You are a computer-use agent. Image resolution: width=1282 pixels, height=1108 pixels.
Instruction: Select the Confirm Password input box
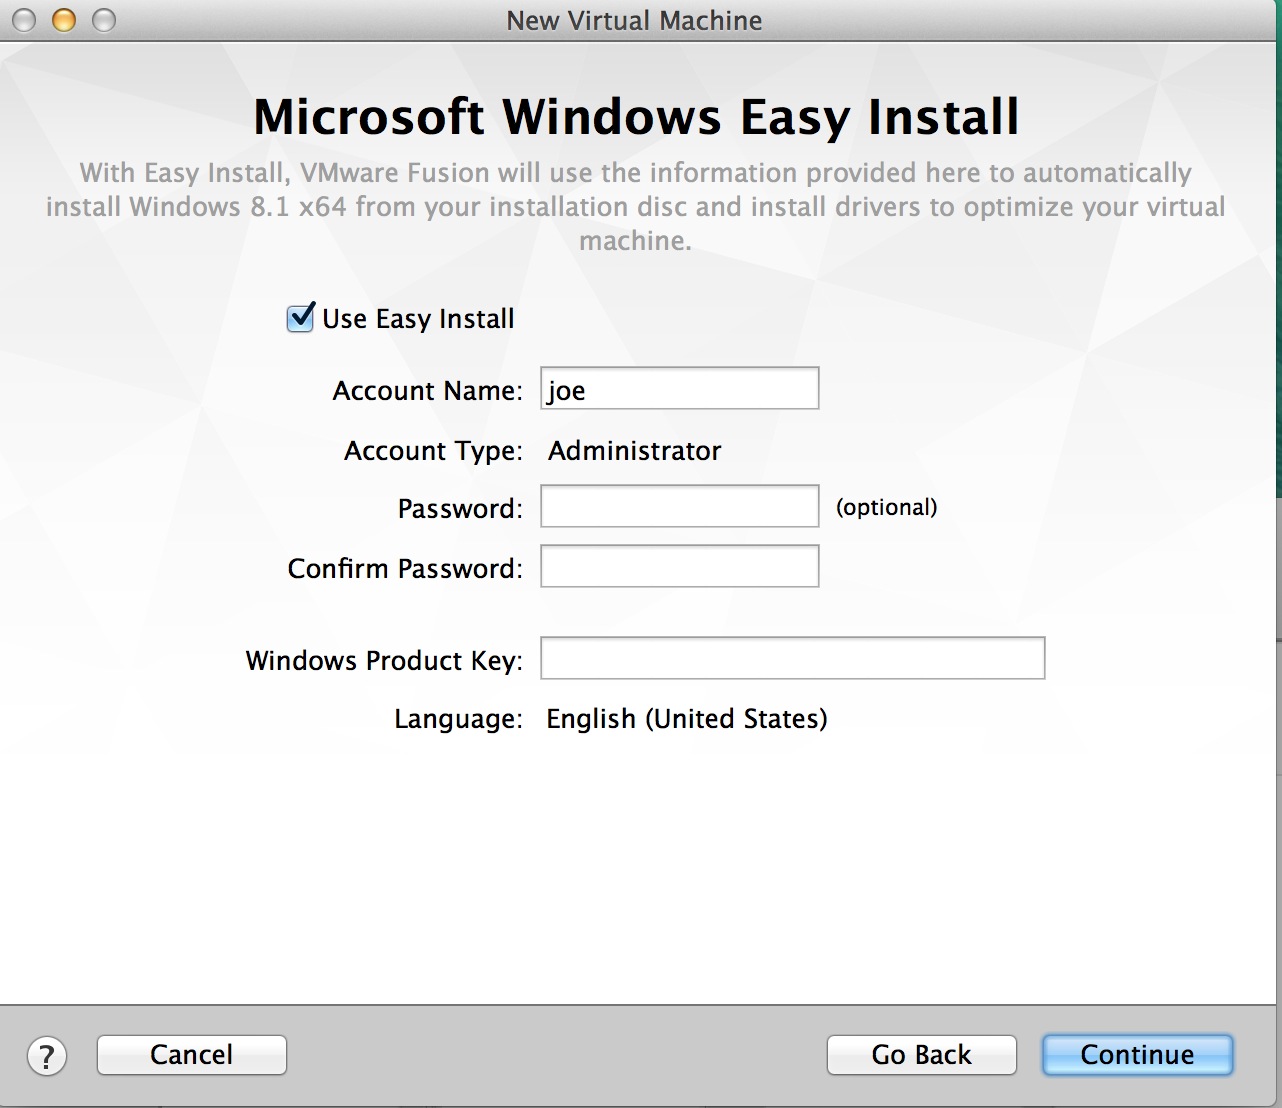(x=679, y=567)
